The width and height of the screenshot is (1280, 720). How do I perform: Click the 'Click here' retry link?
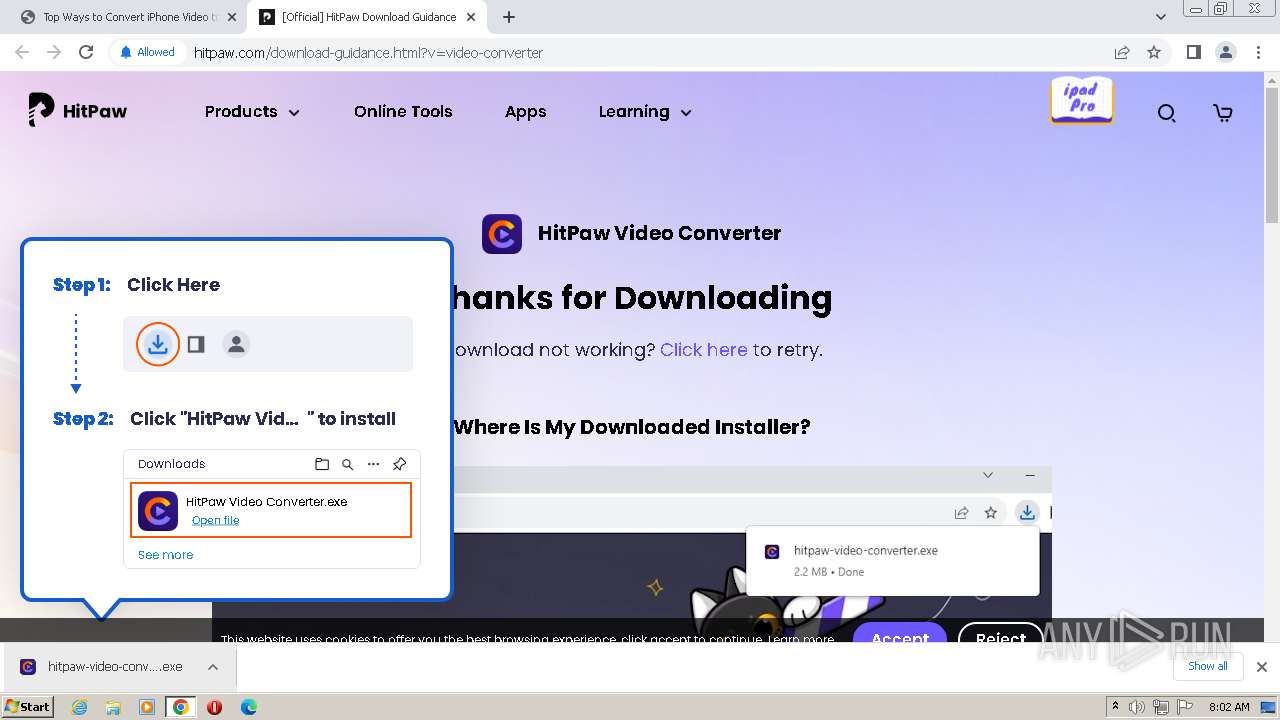[x=703, y=350]
